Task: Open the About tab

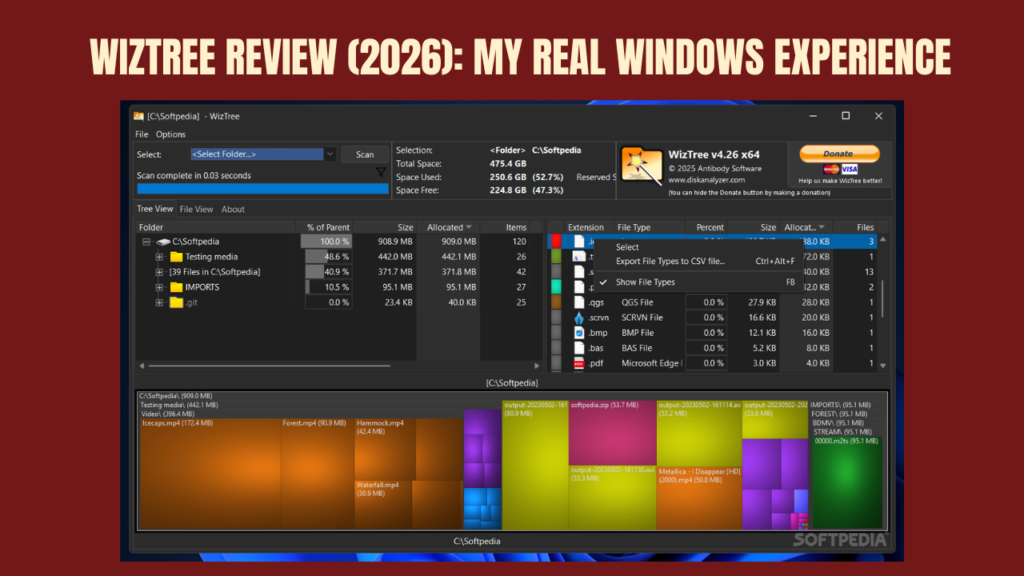Action: click(x=232, y=209)
